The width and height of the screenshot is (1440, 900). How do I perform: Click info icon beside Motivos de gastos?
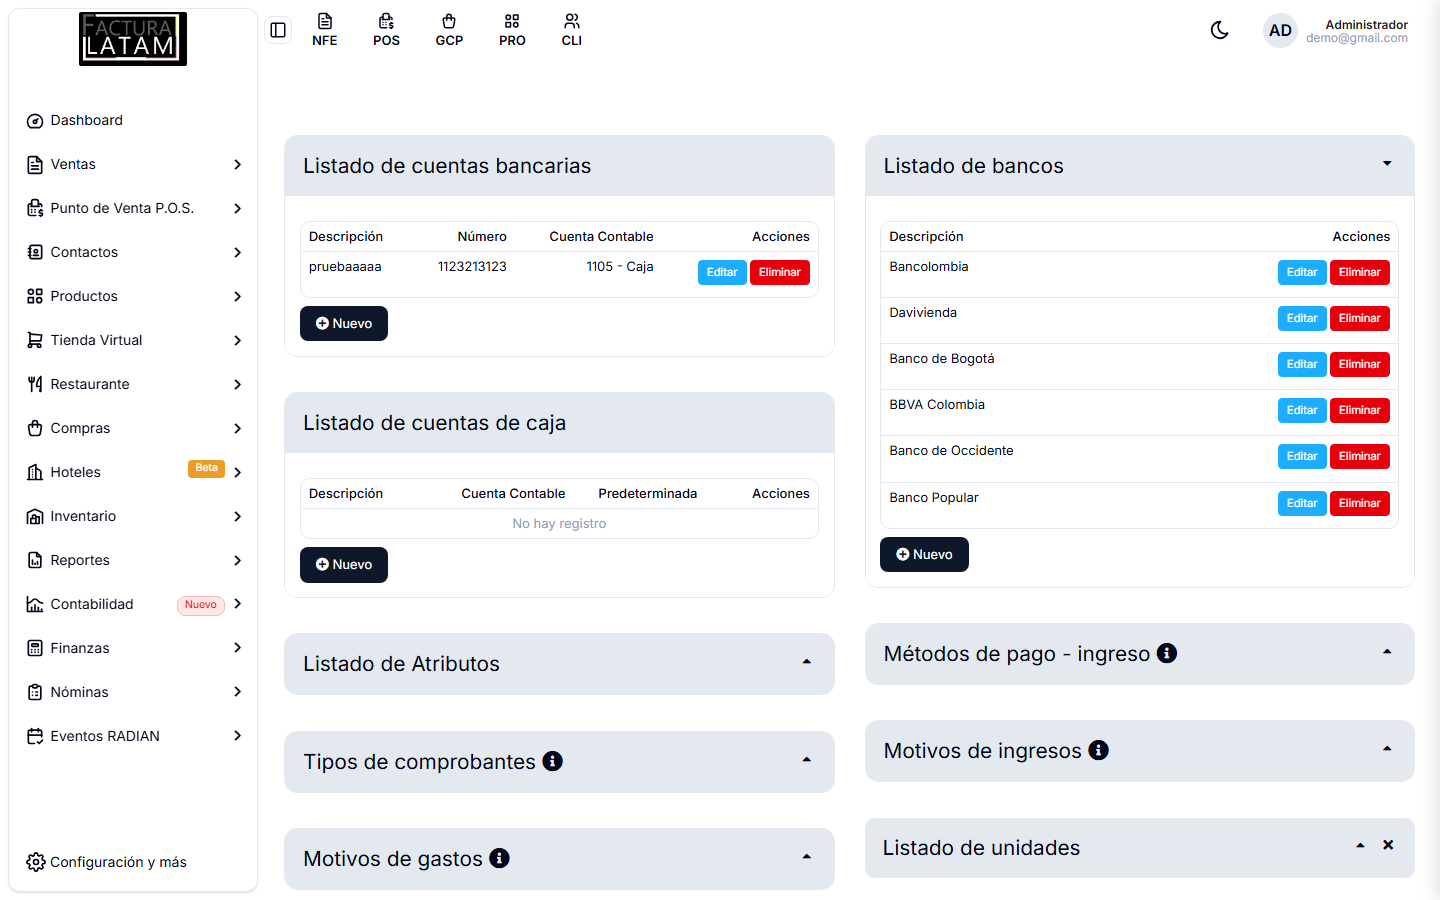point(500,858)
